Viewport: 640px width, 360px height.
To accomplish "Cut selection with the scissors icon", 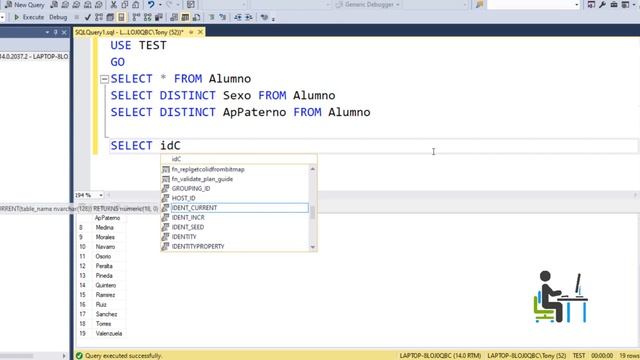I will 113,4.
